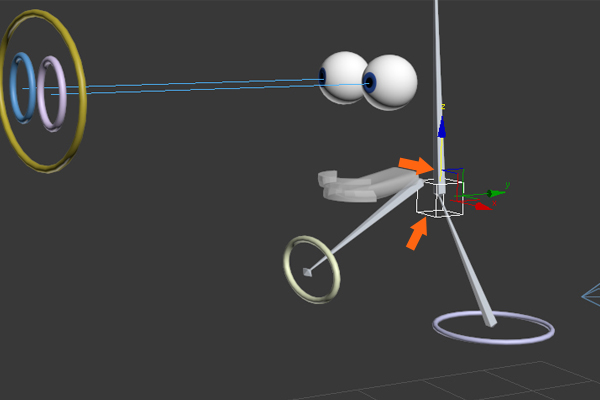The width and height of the screenshot is (600, 400).
Task: Select the bone leading to the cream ring
Action: coord(364,228)
